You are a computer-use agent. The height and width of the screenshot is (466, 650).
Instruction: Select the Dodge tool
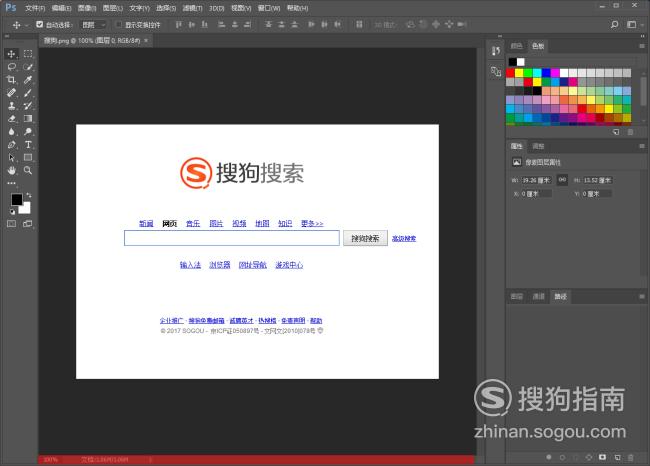click(28, 131)
